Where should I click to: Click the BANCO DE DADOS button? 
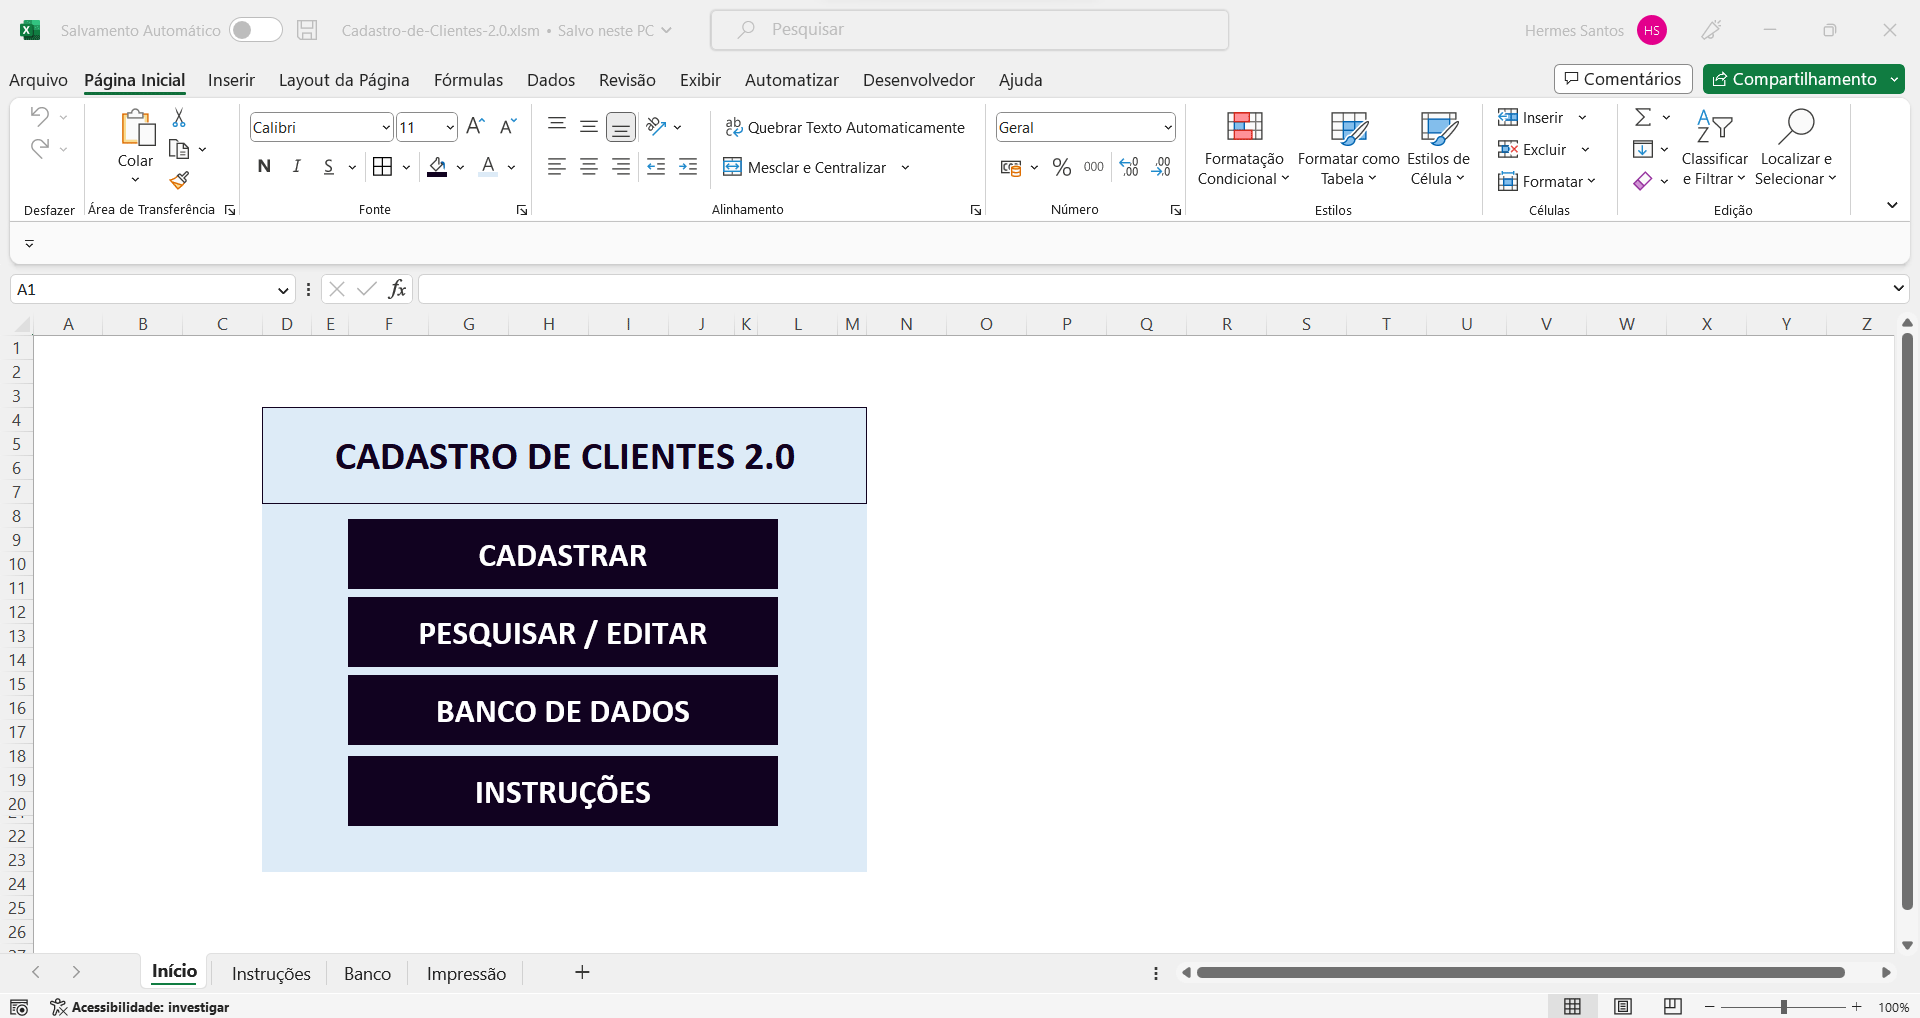coord(562,710)
